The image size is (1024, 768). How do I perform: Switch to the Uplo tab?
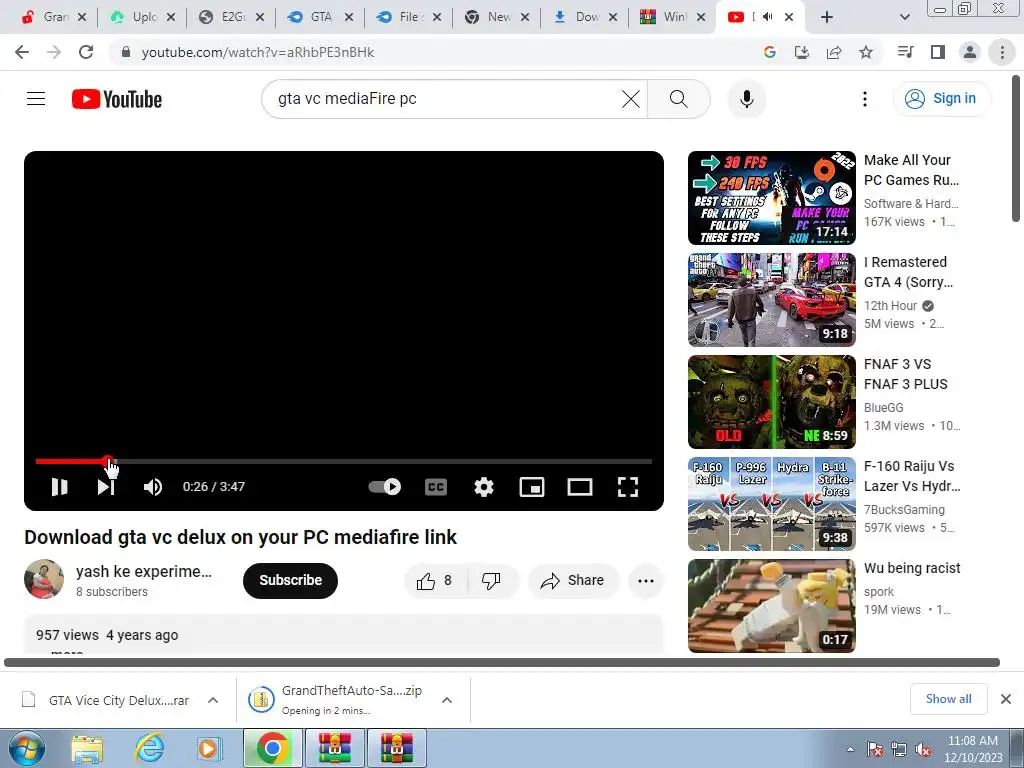(143, 17)
